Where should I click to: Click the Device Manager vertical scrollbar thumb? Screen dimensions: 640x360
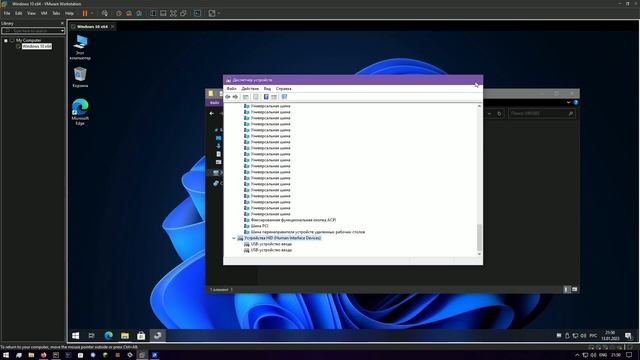point(479,237)
